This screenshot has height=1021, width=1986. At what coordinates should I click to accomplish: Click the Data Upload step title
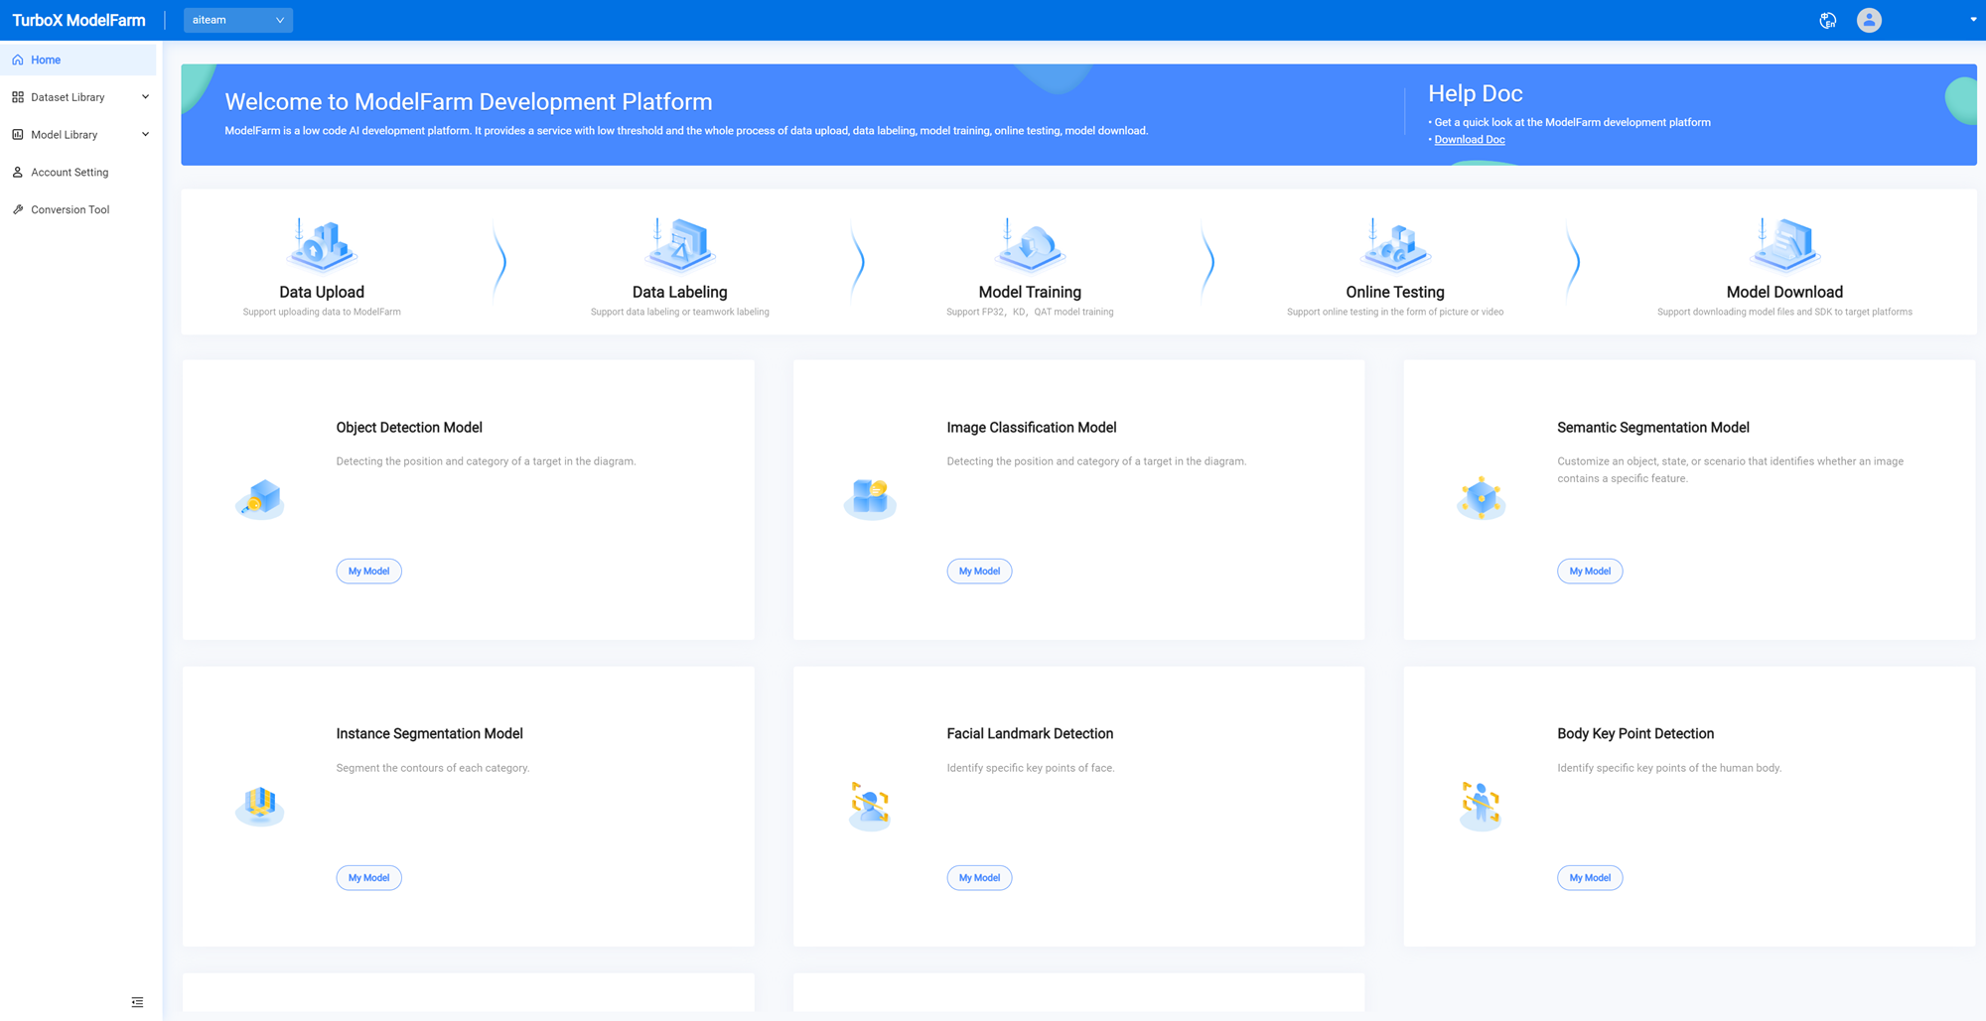click(322, 292)
